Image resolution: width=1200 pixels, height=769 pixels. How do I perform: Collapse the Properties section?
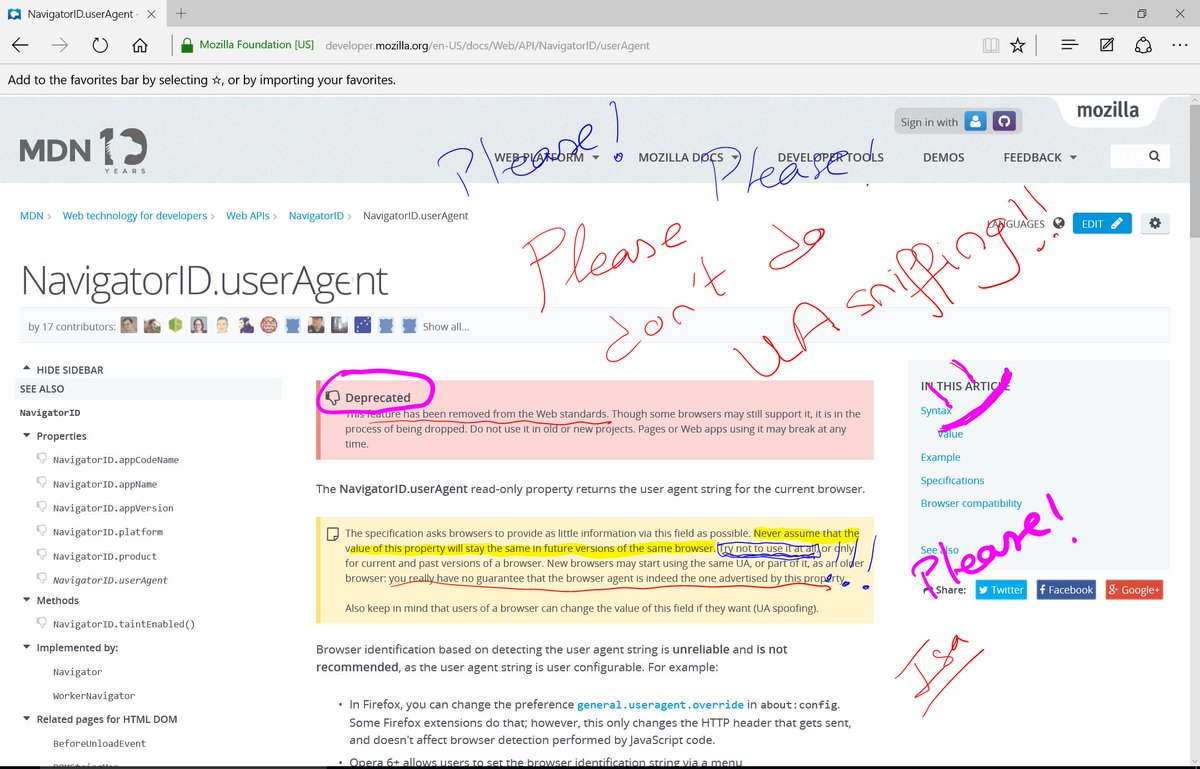tap(54, 436)
